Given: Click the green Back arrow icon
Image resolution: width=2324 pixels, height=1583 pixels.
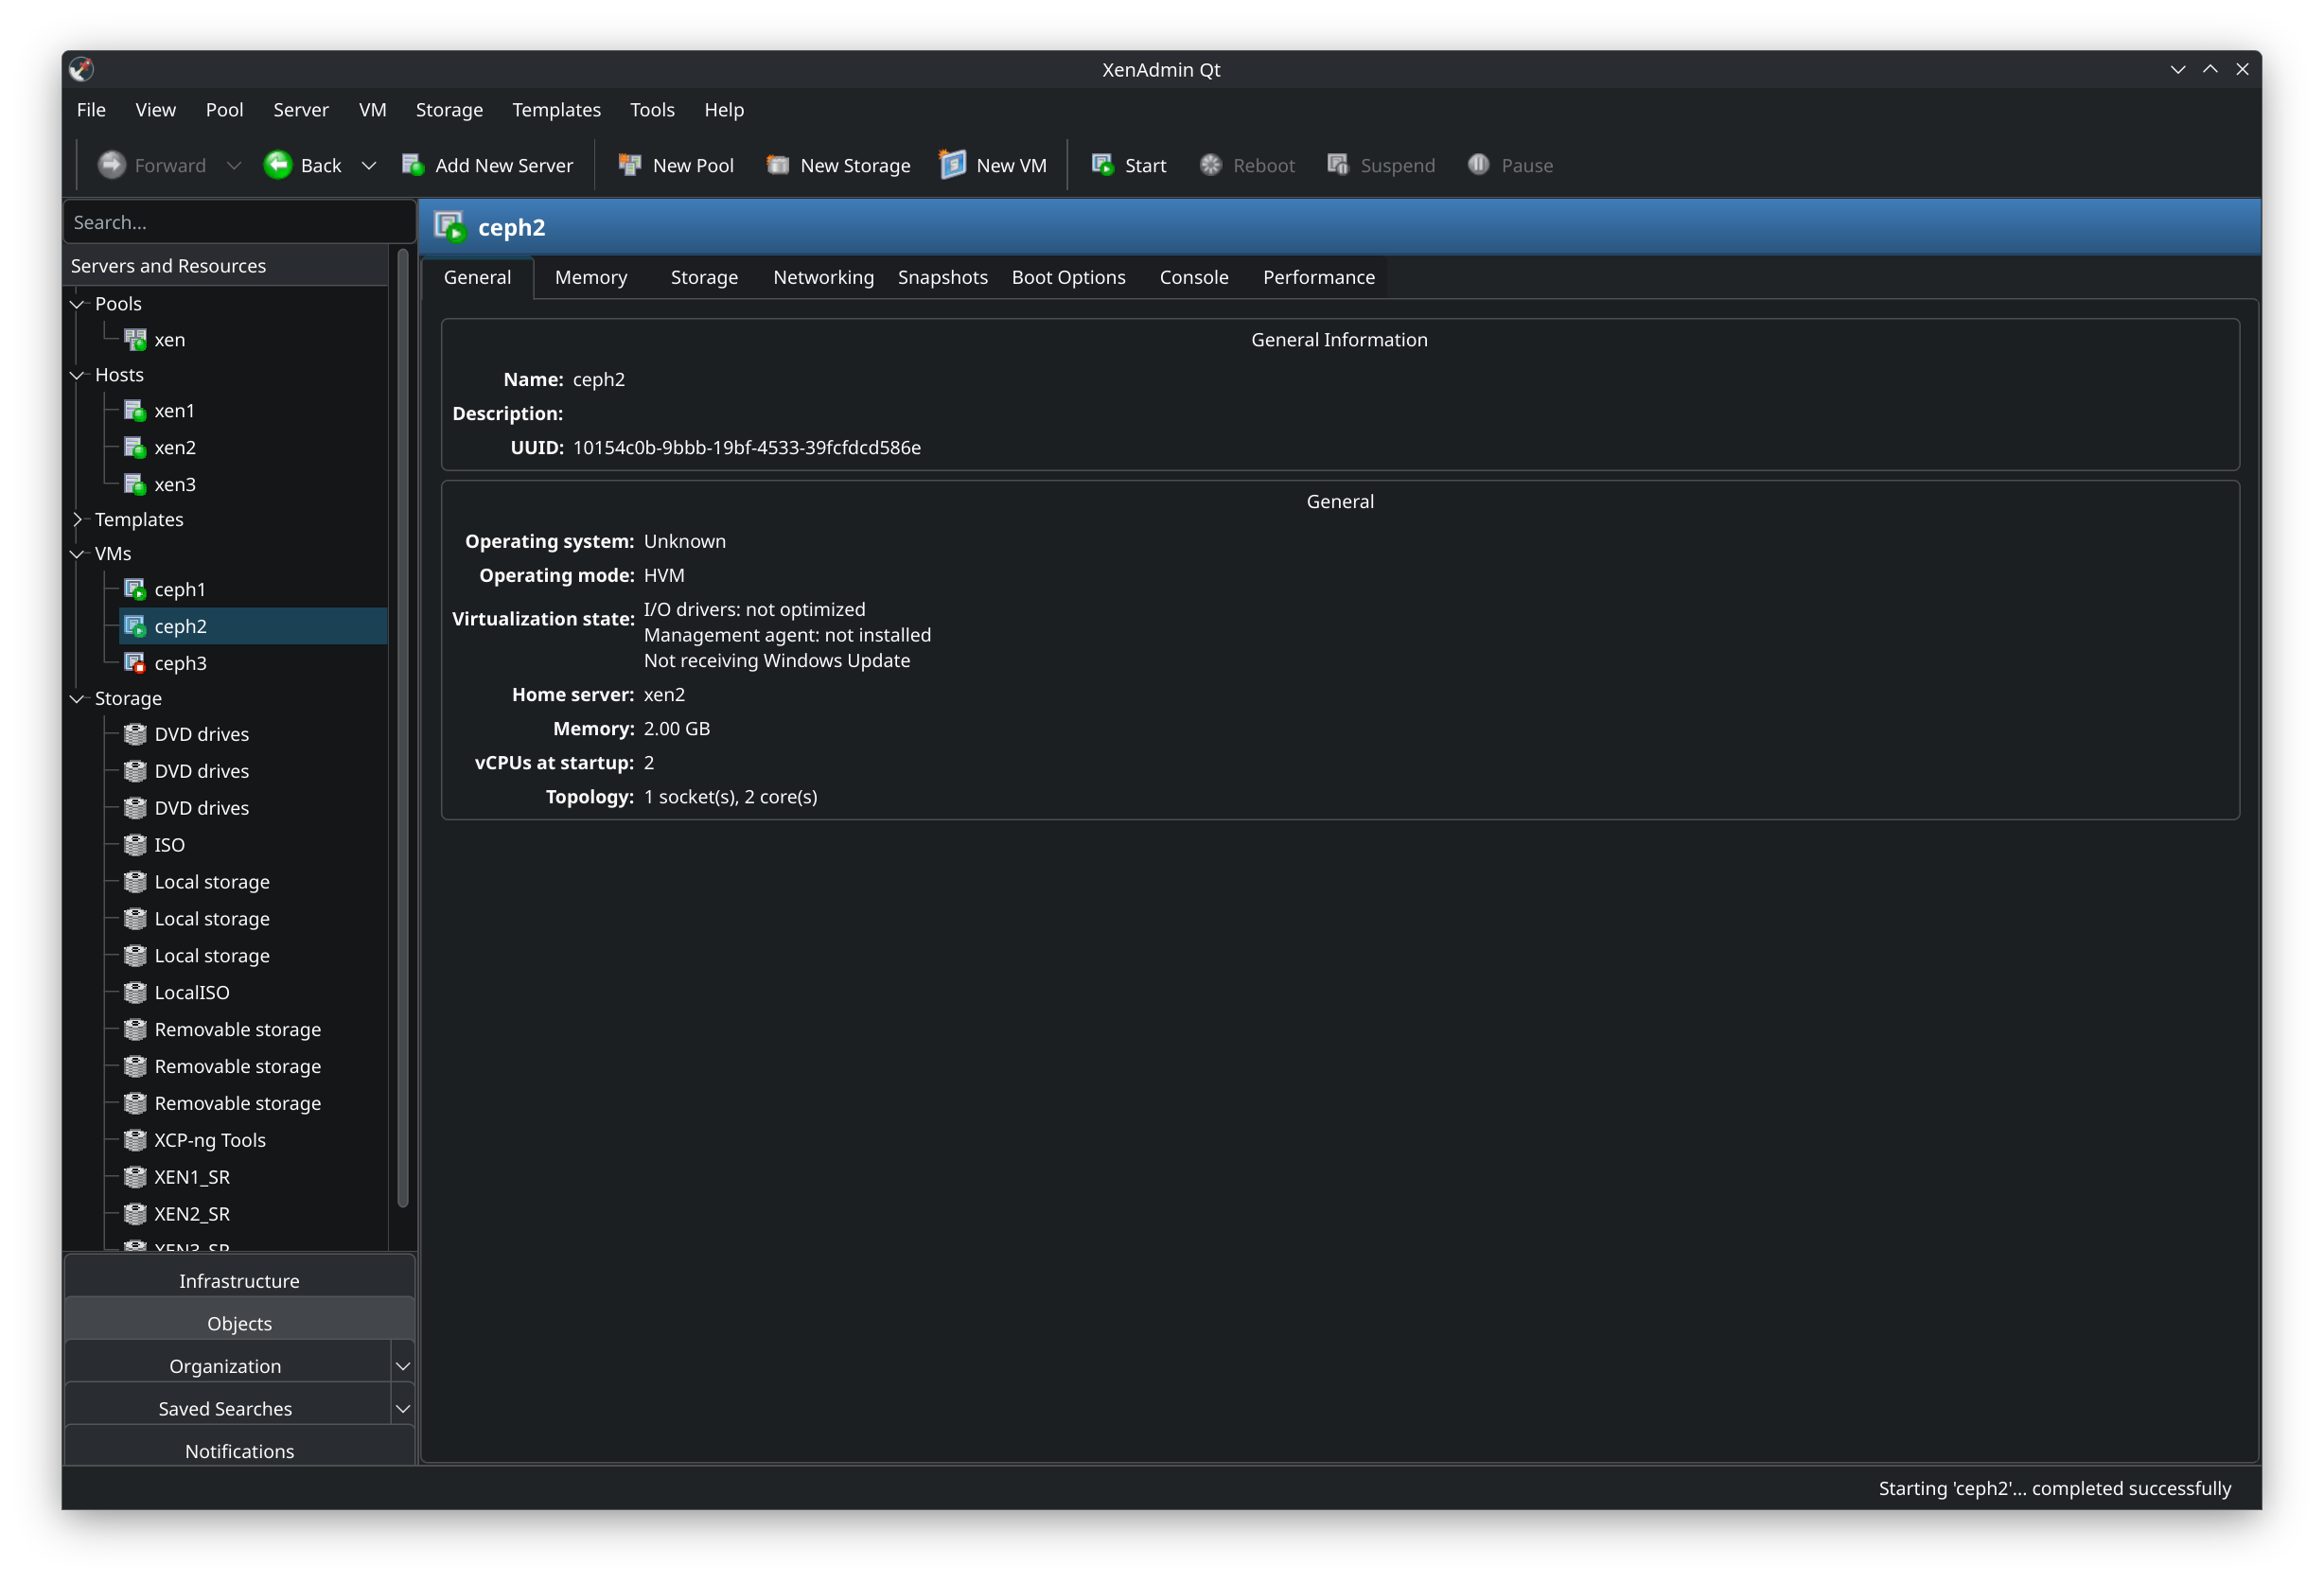Looking at the screenshot, I should coord(278,165).
